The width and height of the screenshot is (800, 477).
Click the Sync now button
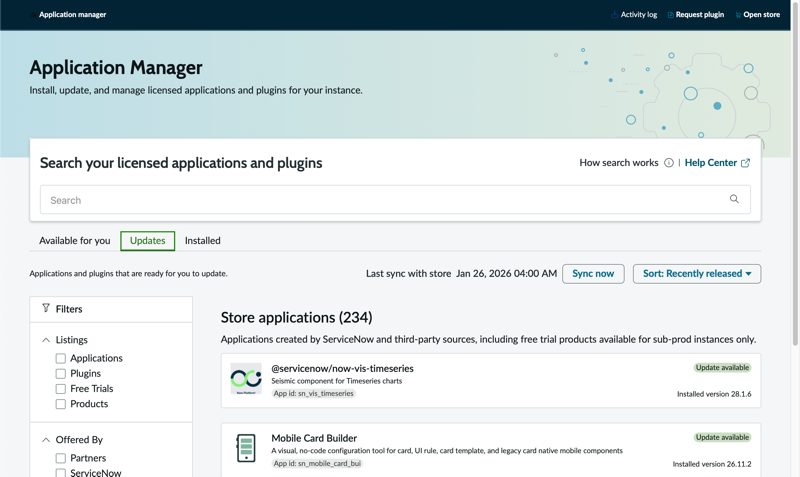pyautogui.click(x=593, y=273)
